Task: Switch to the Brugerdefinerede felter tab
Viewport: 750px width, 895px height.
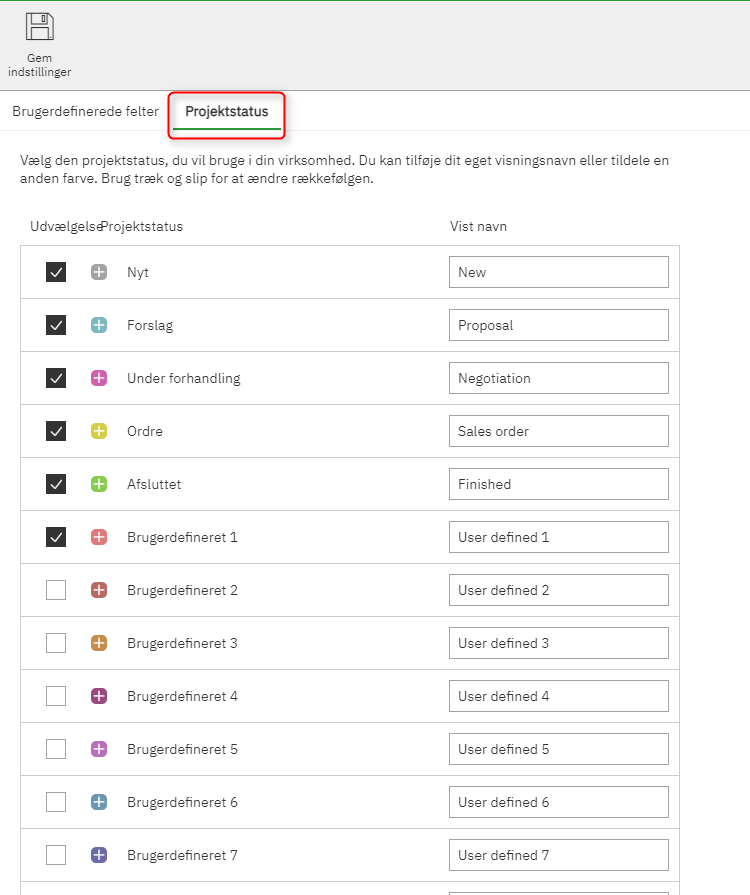Action: (85, 111)
